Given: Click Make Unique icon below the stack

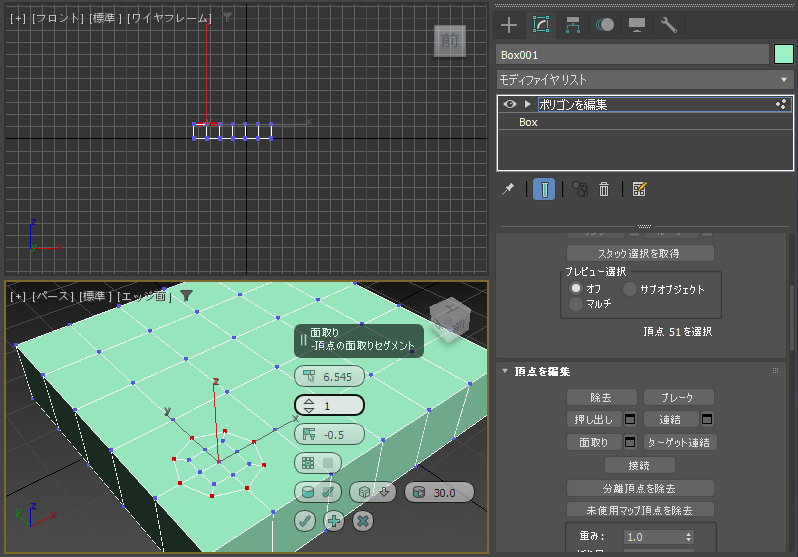Looking at the screenshot, I should pos(580,189).
